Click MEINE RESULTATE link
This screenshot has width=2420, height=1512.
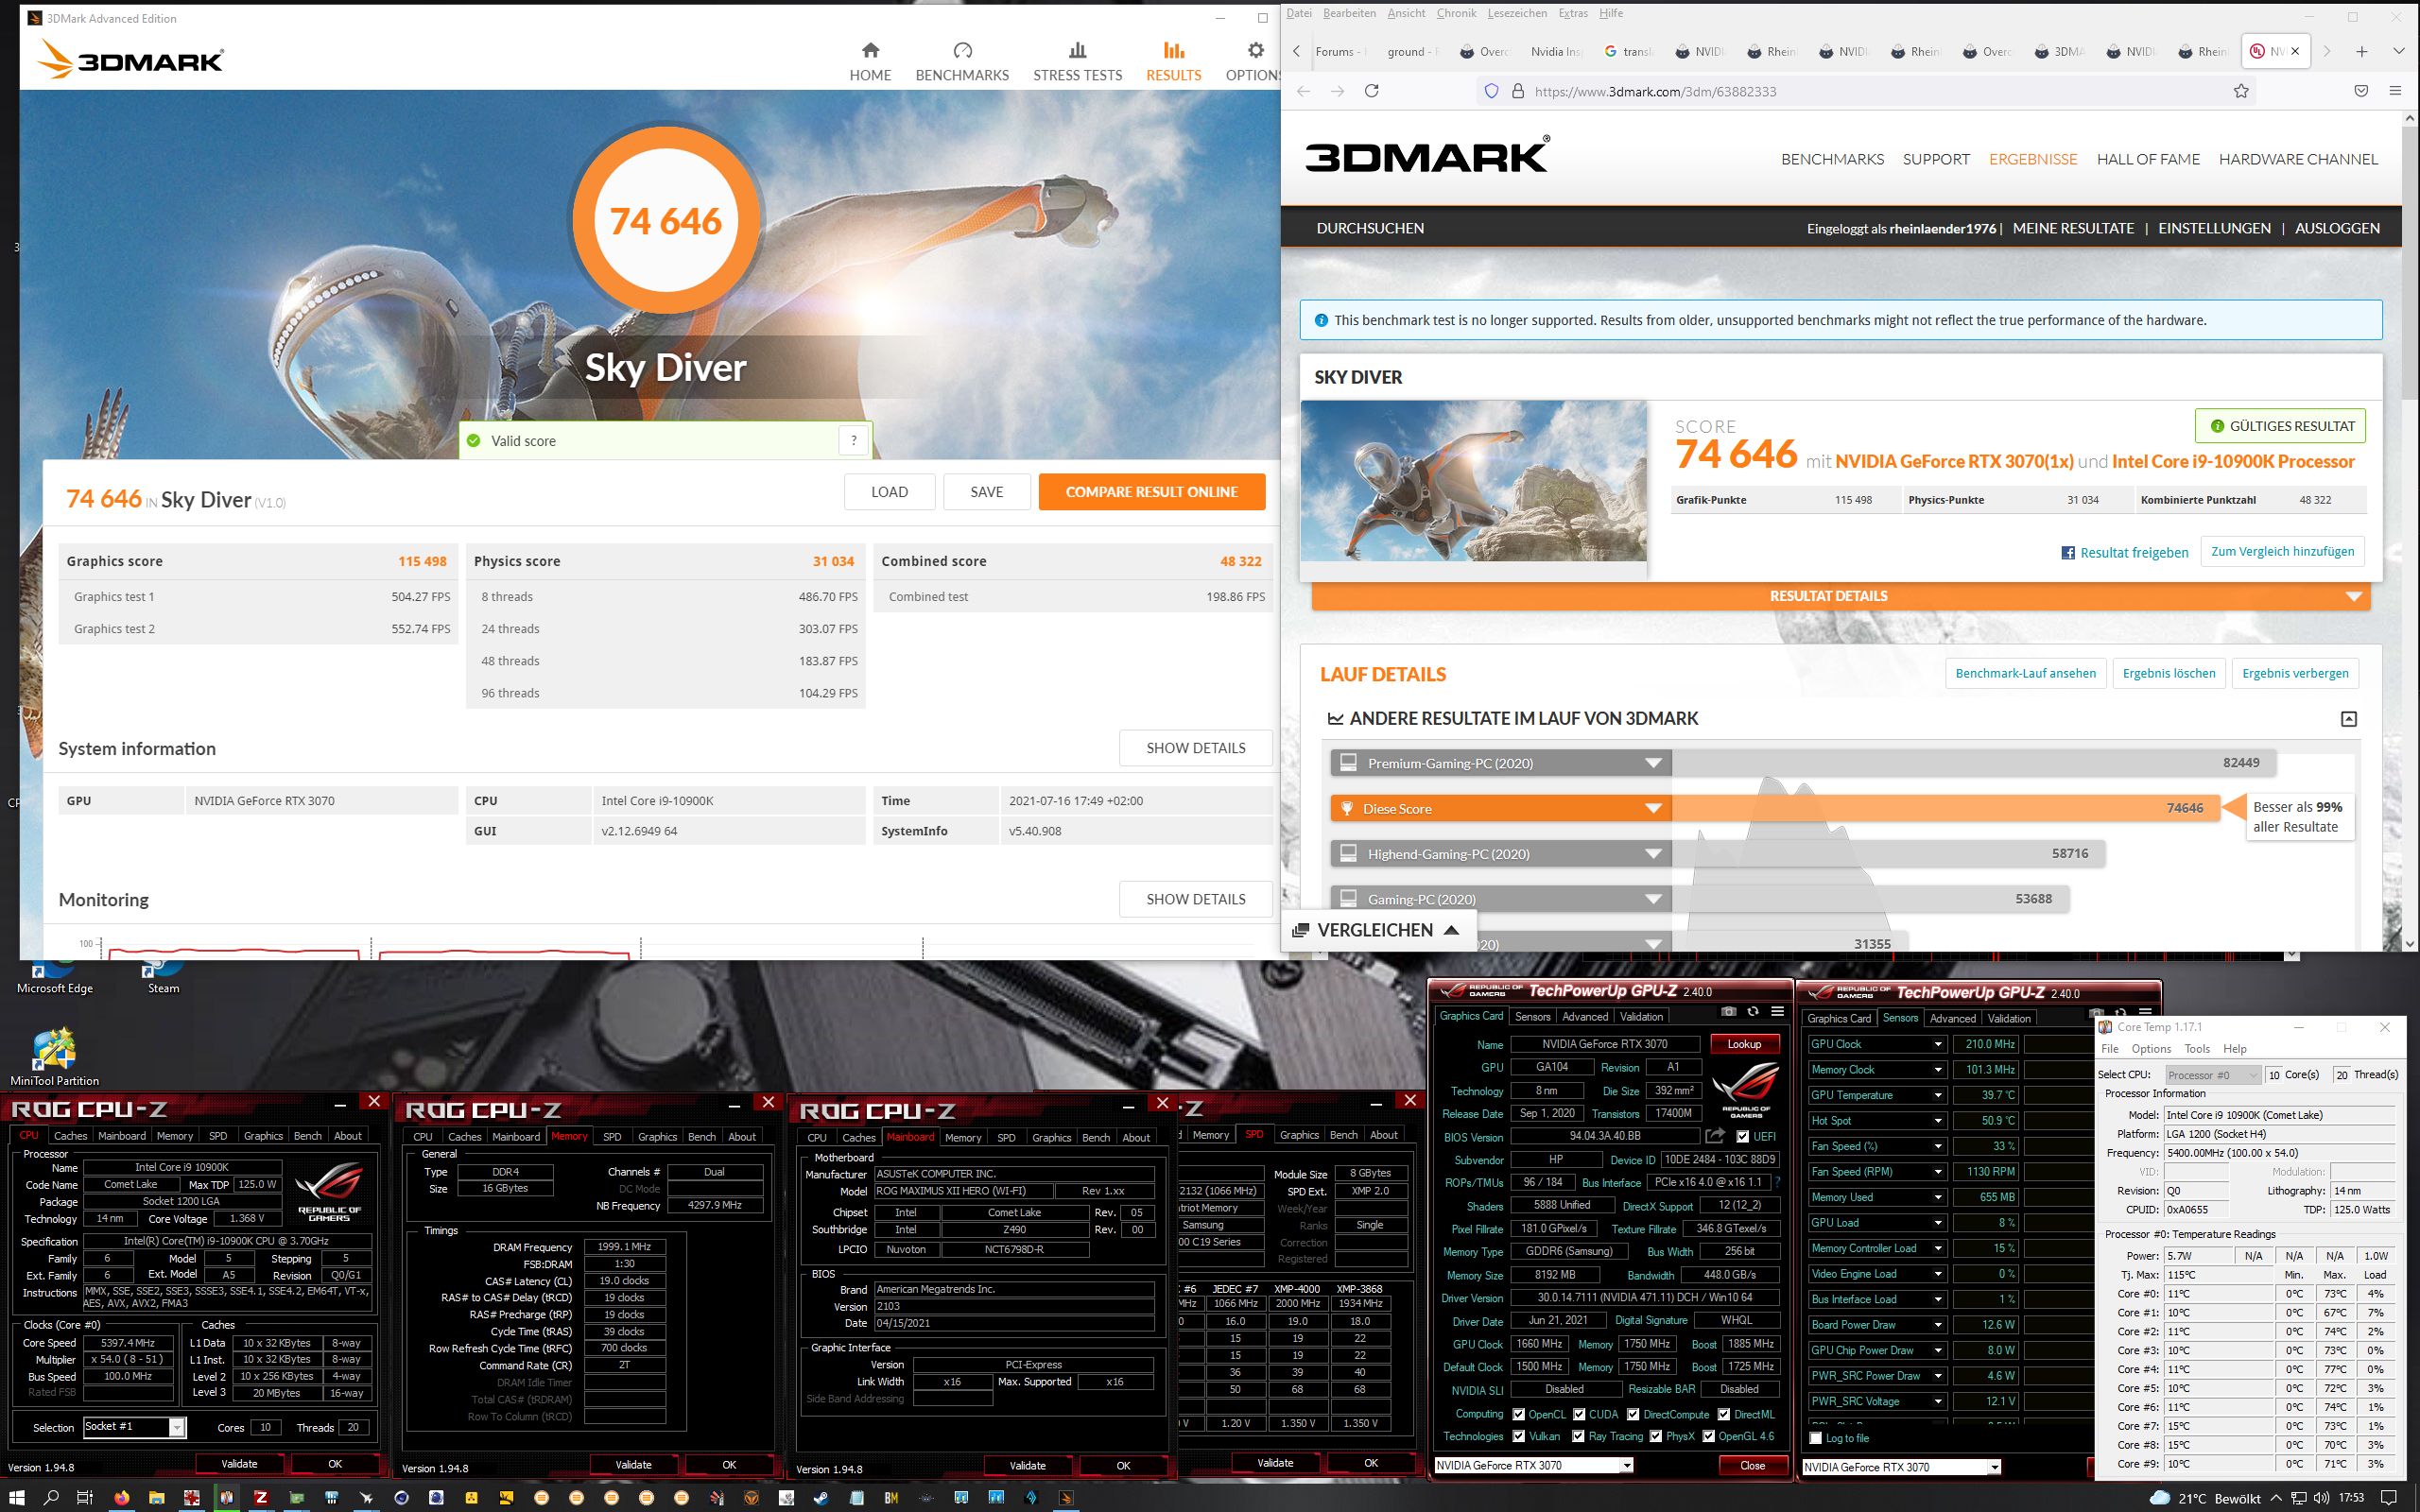[x=2073, y=228]
